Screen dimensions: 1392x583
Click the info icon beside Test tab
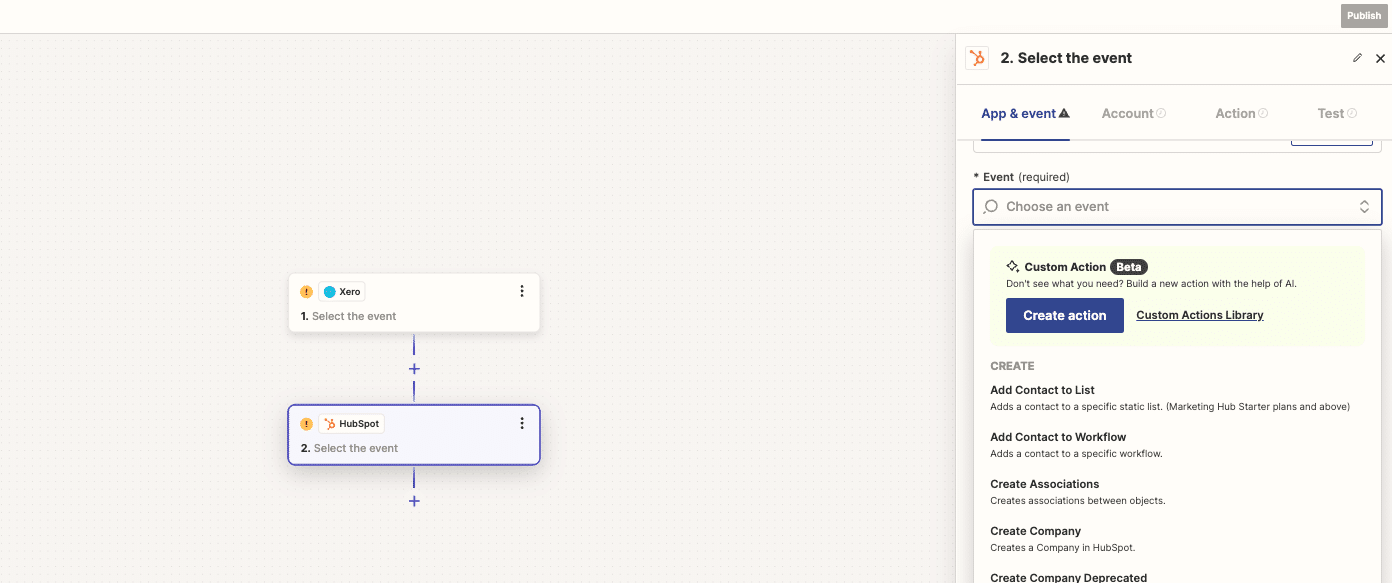pyautogui.click(x=1352, y=113)
